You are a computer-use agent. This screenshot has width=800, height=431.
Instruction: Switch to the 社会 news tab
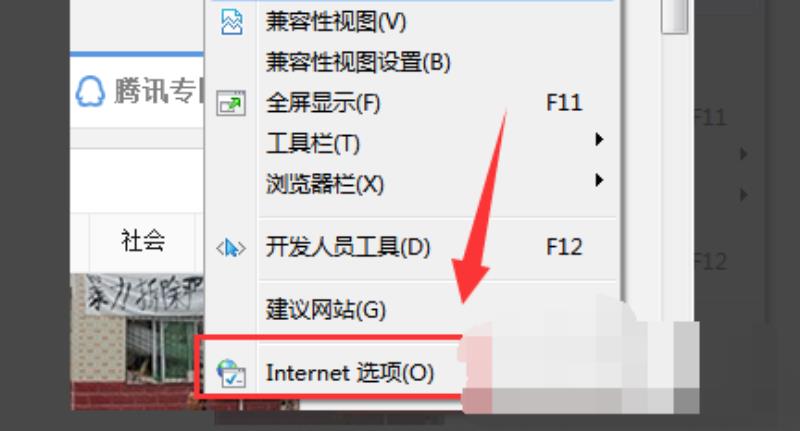(143, 241)
